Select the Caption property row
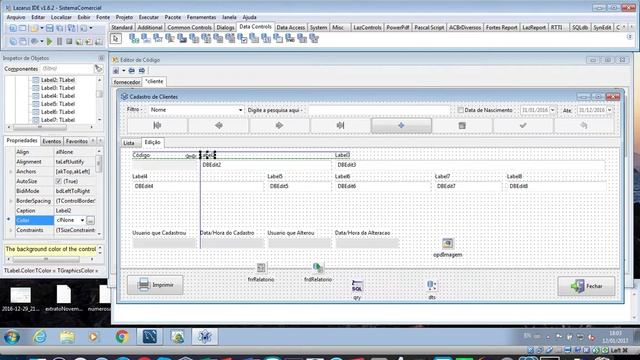 click(55, 211)
